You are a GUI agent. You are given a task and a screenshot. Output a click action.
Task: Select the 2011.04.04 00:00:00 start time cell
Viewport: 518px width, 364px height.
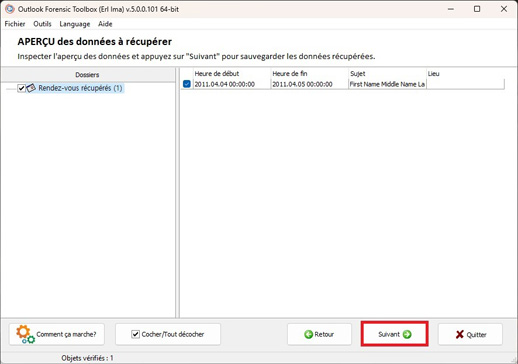pyautogui.click(x=232, y=84)
